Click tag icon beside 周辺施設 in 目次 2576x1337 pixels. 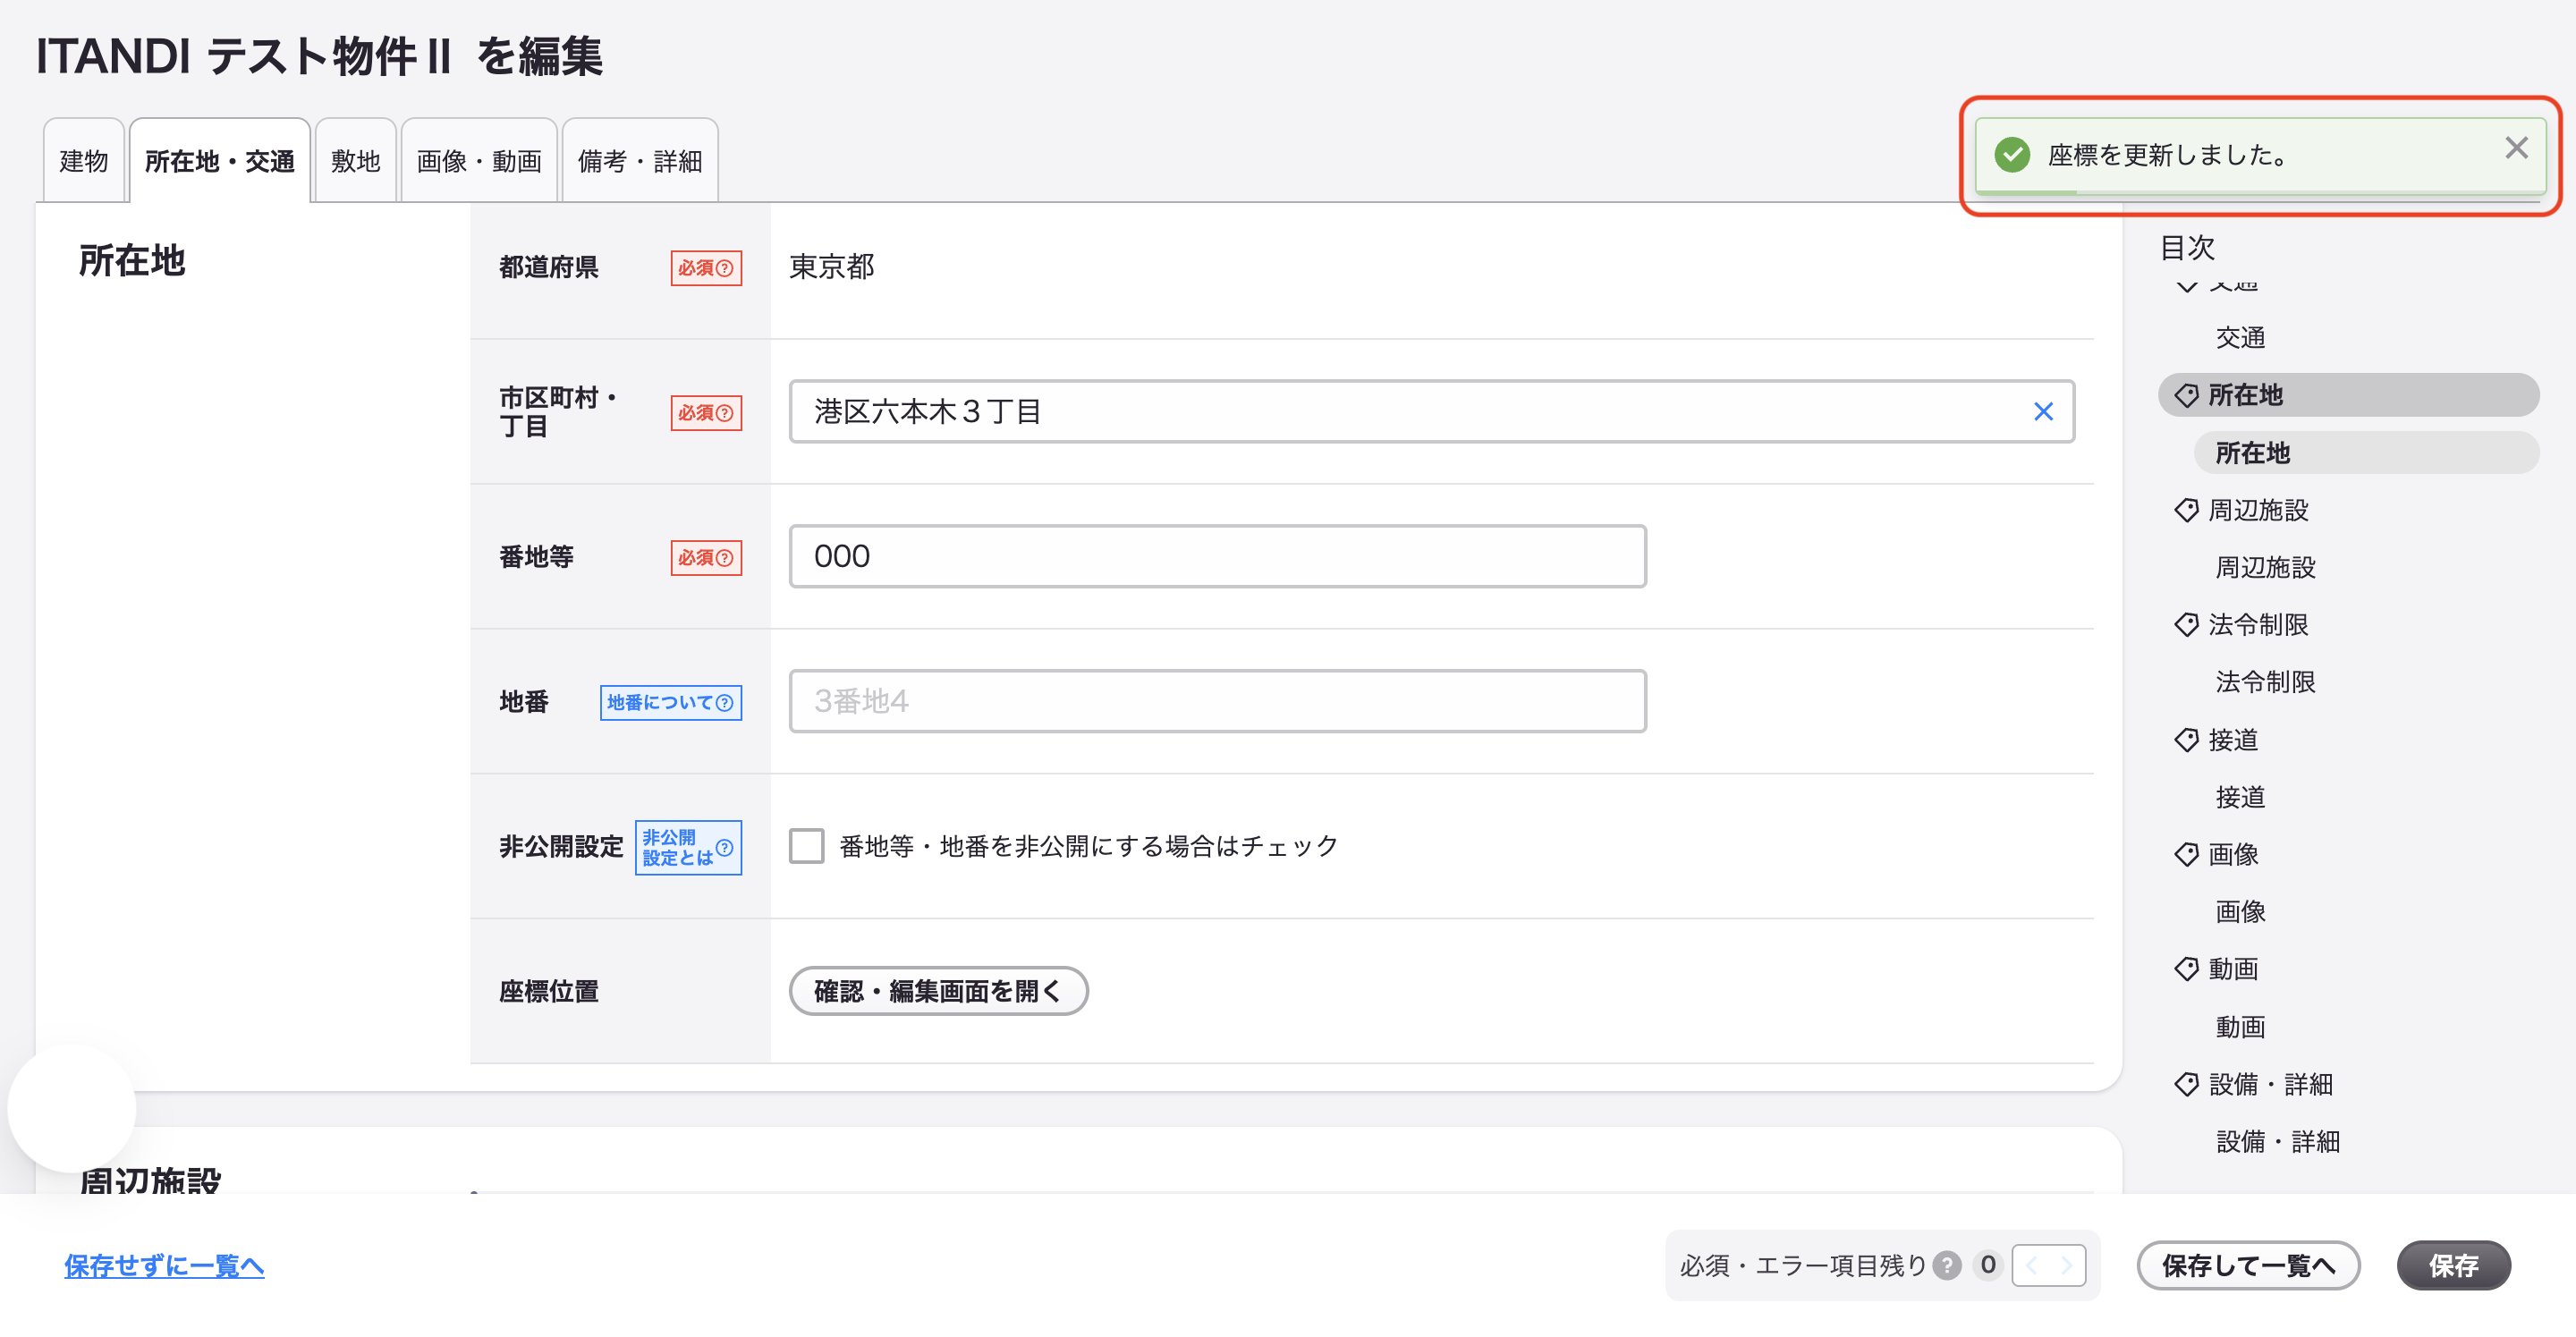point(2186,510)
